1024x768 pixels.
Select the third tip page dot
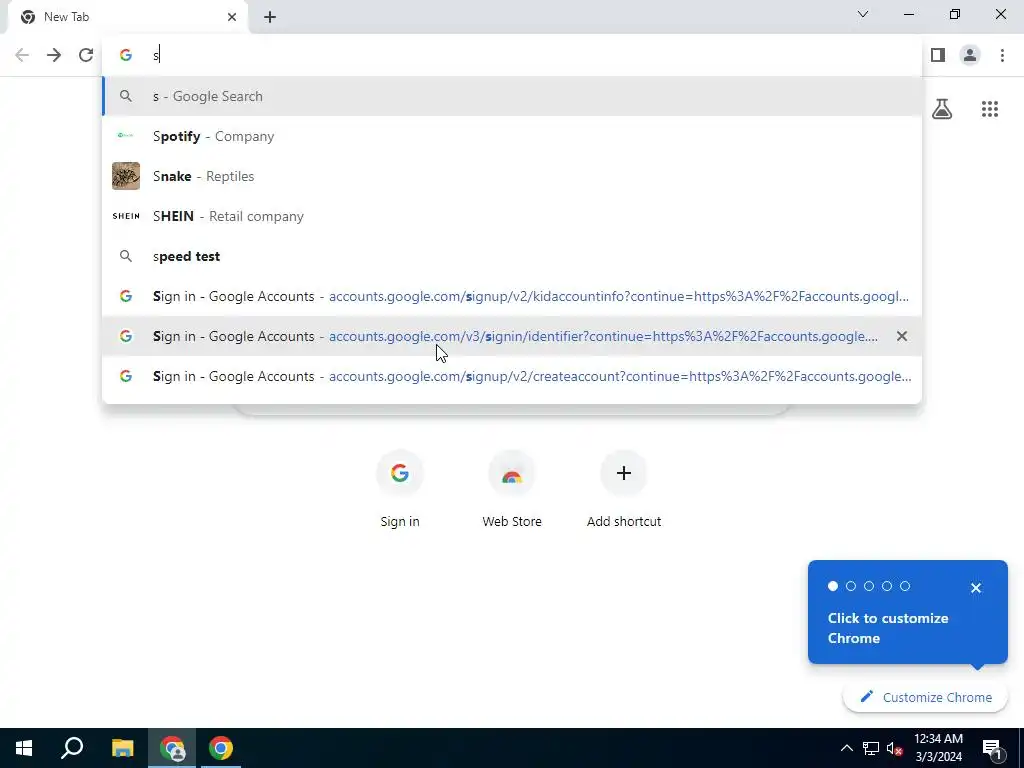(x=869, y=586)
